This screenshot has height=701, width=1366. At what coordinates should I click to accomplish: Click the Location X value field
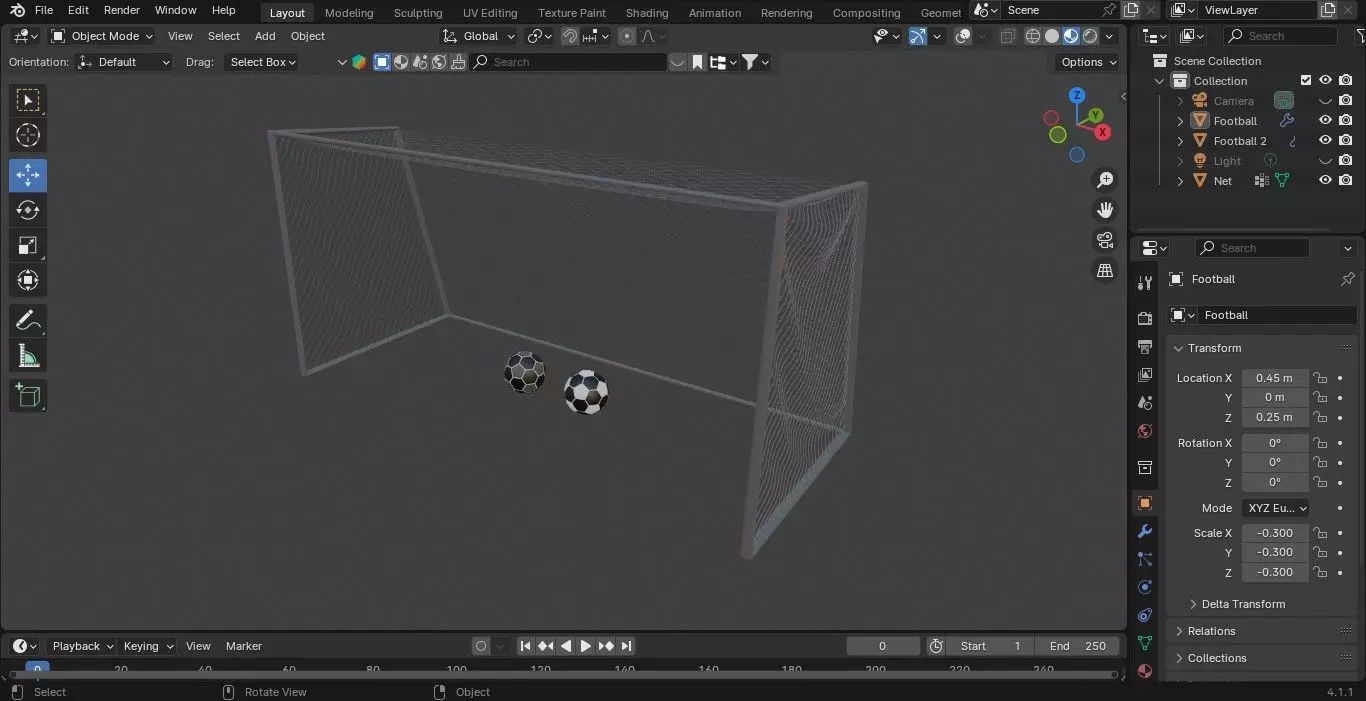click(1275, 378)
